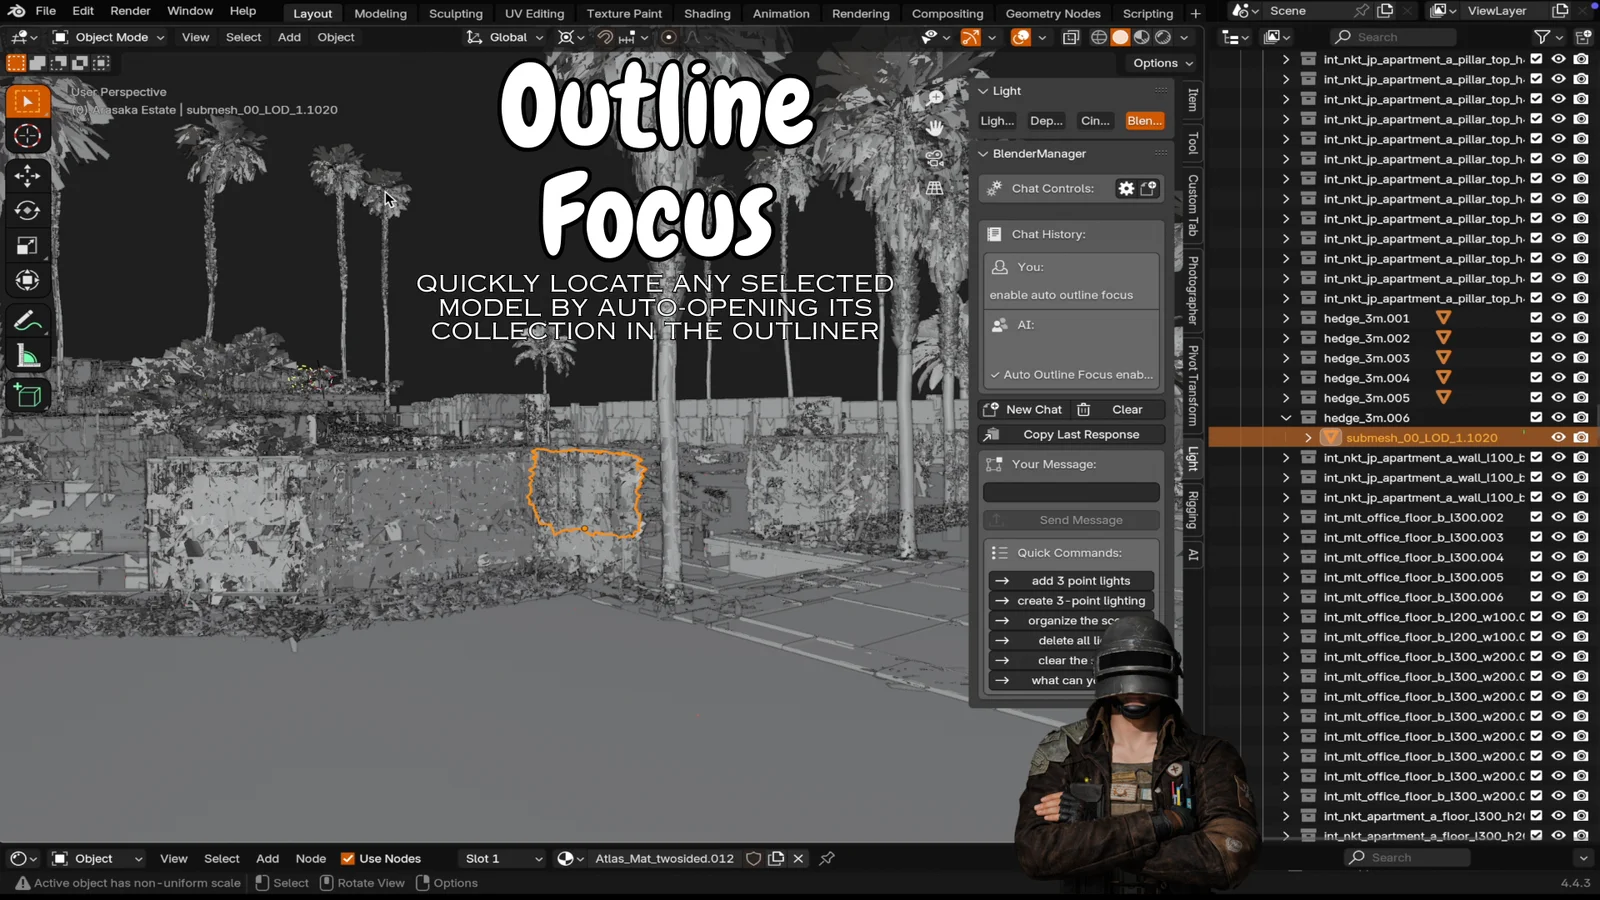Select the Rotate tool

pos(28,210)
